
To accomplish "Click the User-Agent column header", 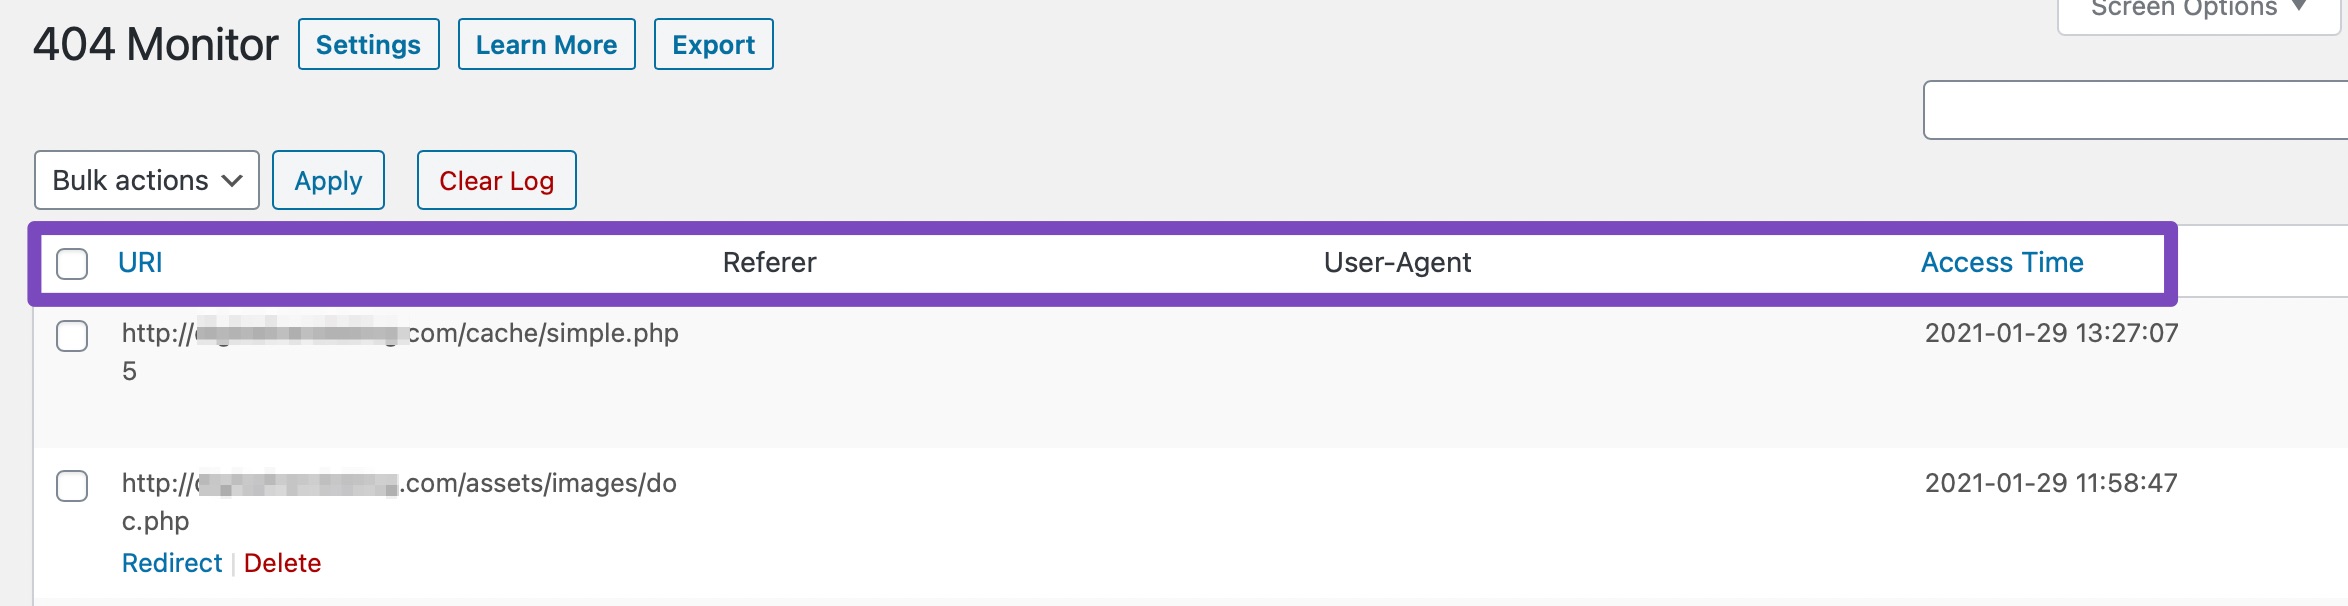I will 1396,263.
